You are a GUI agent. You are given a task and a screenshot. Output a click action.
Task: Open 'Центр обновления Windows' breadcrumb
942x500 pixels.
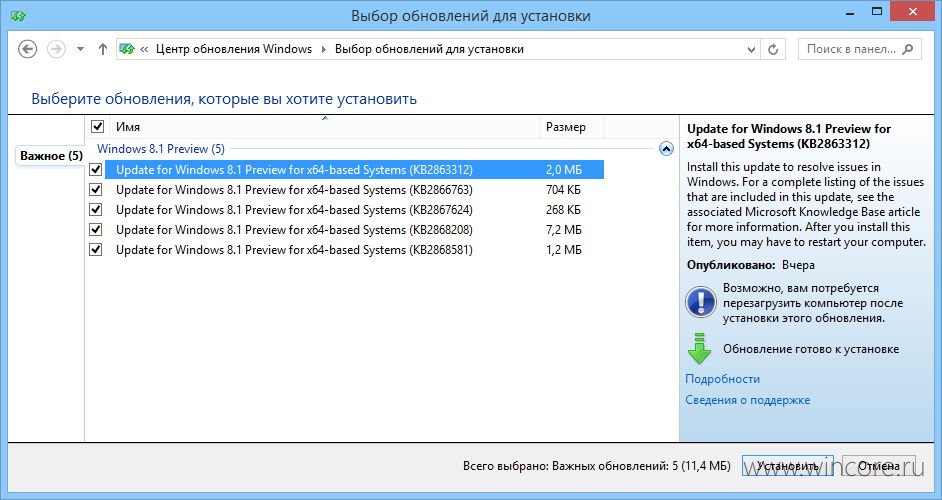pyautogui.click(x=234, y=49)
